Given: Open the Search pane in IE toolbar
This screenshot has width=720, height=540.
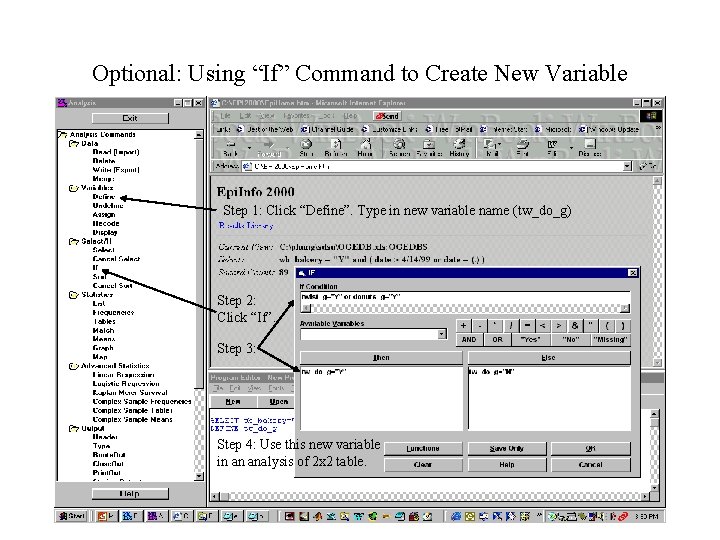Looking at the screenshot, I should [x=399, y=148].
